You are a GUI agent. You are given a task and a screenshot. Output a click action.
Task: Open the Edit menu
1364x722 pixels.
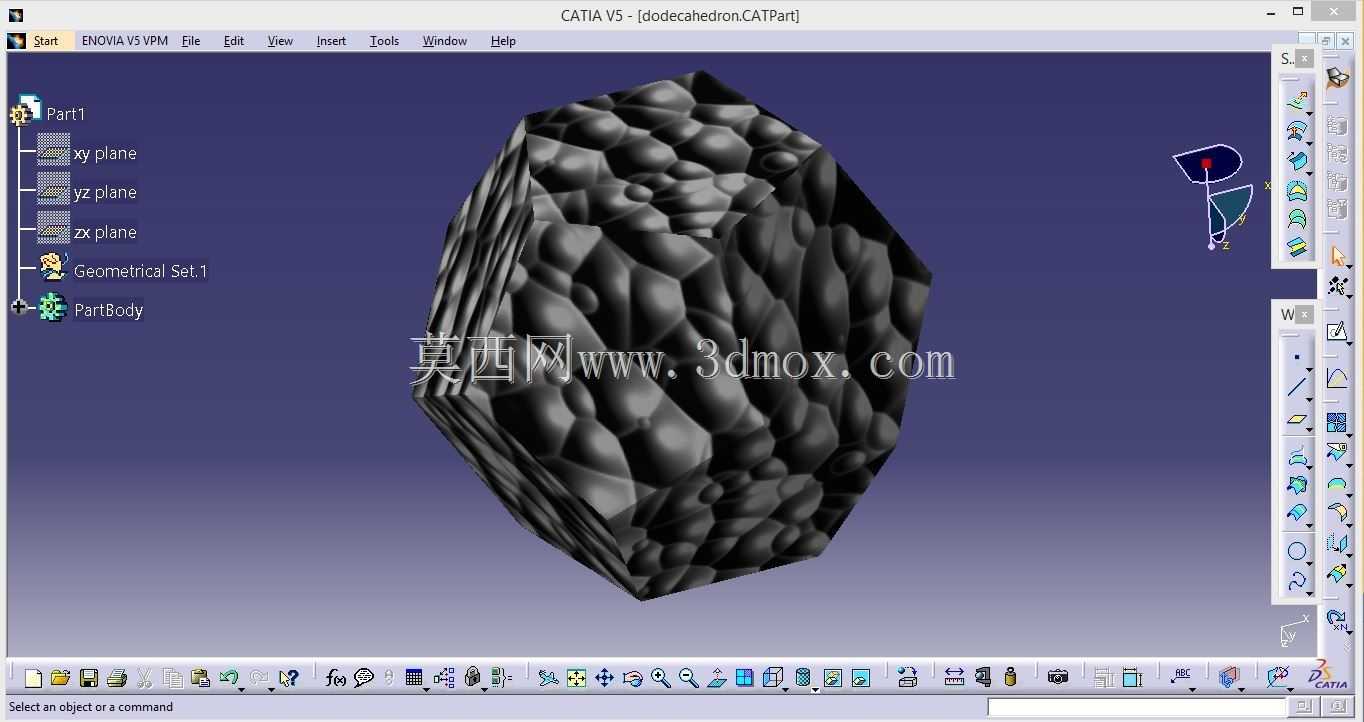click(234, 41)
